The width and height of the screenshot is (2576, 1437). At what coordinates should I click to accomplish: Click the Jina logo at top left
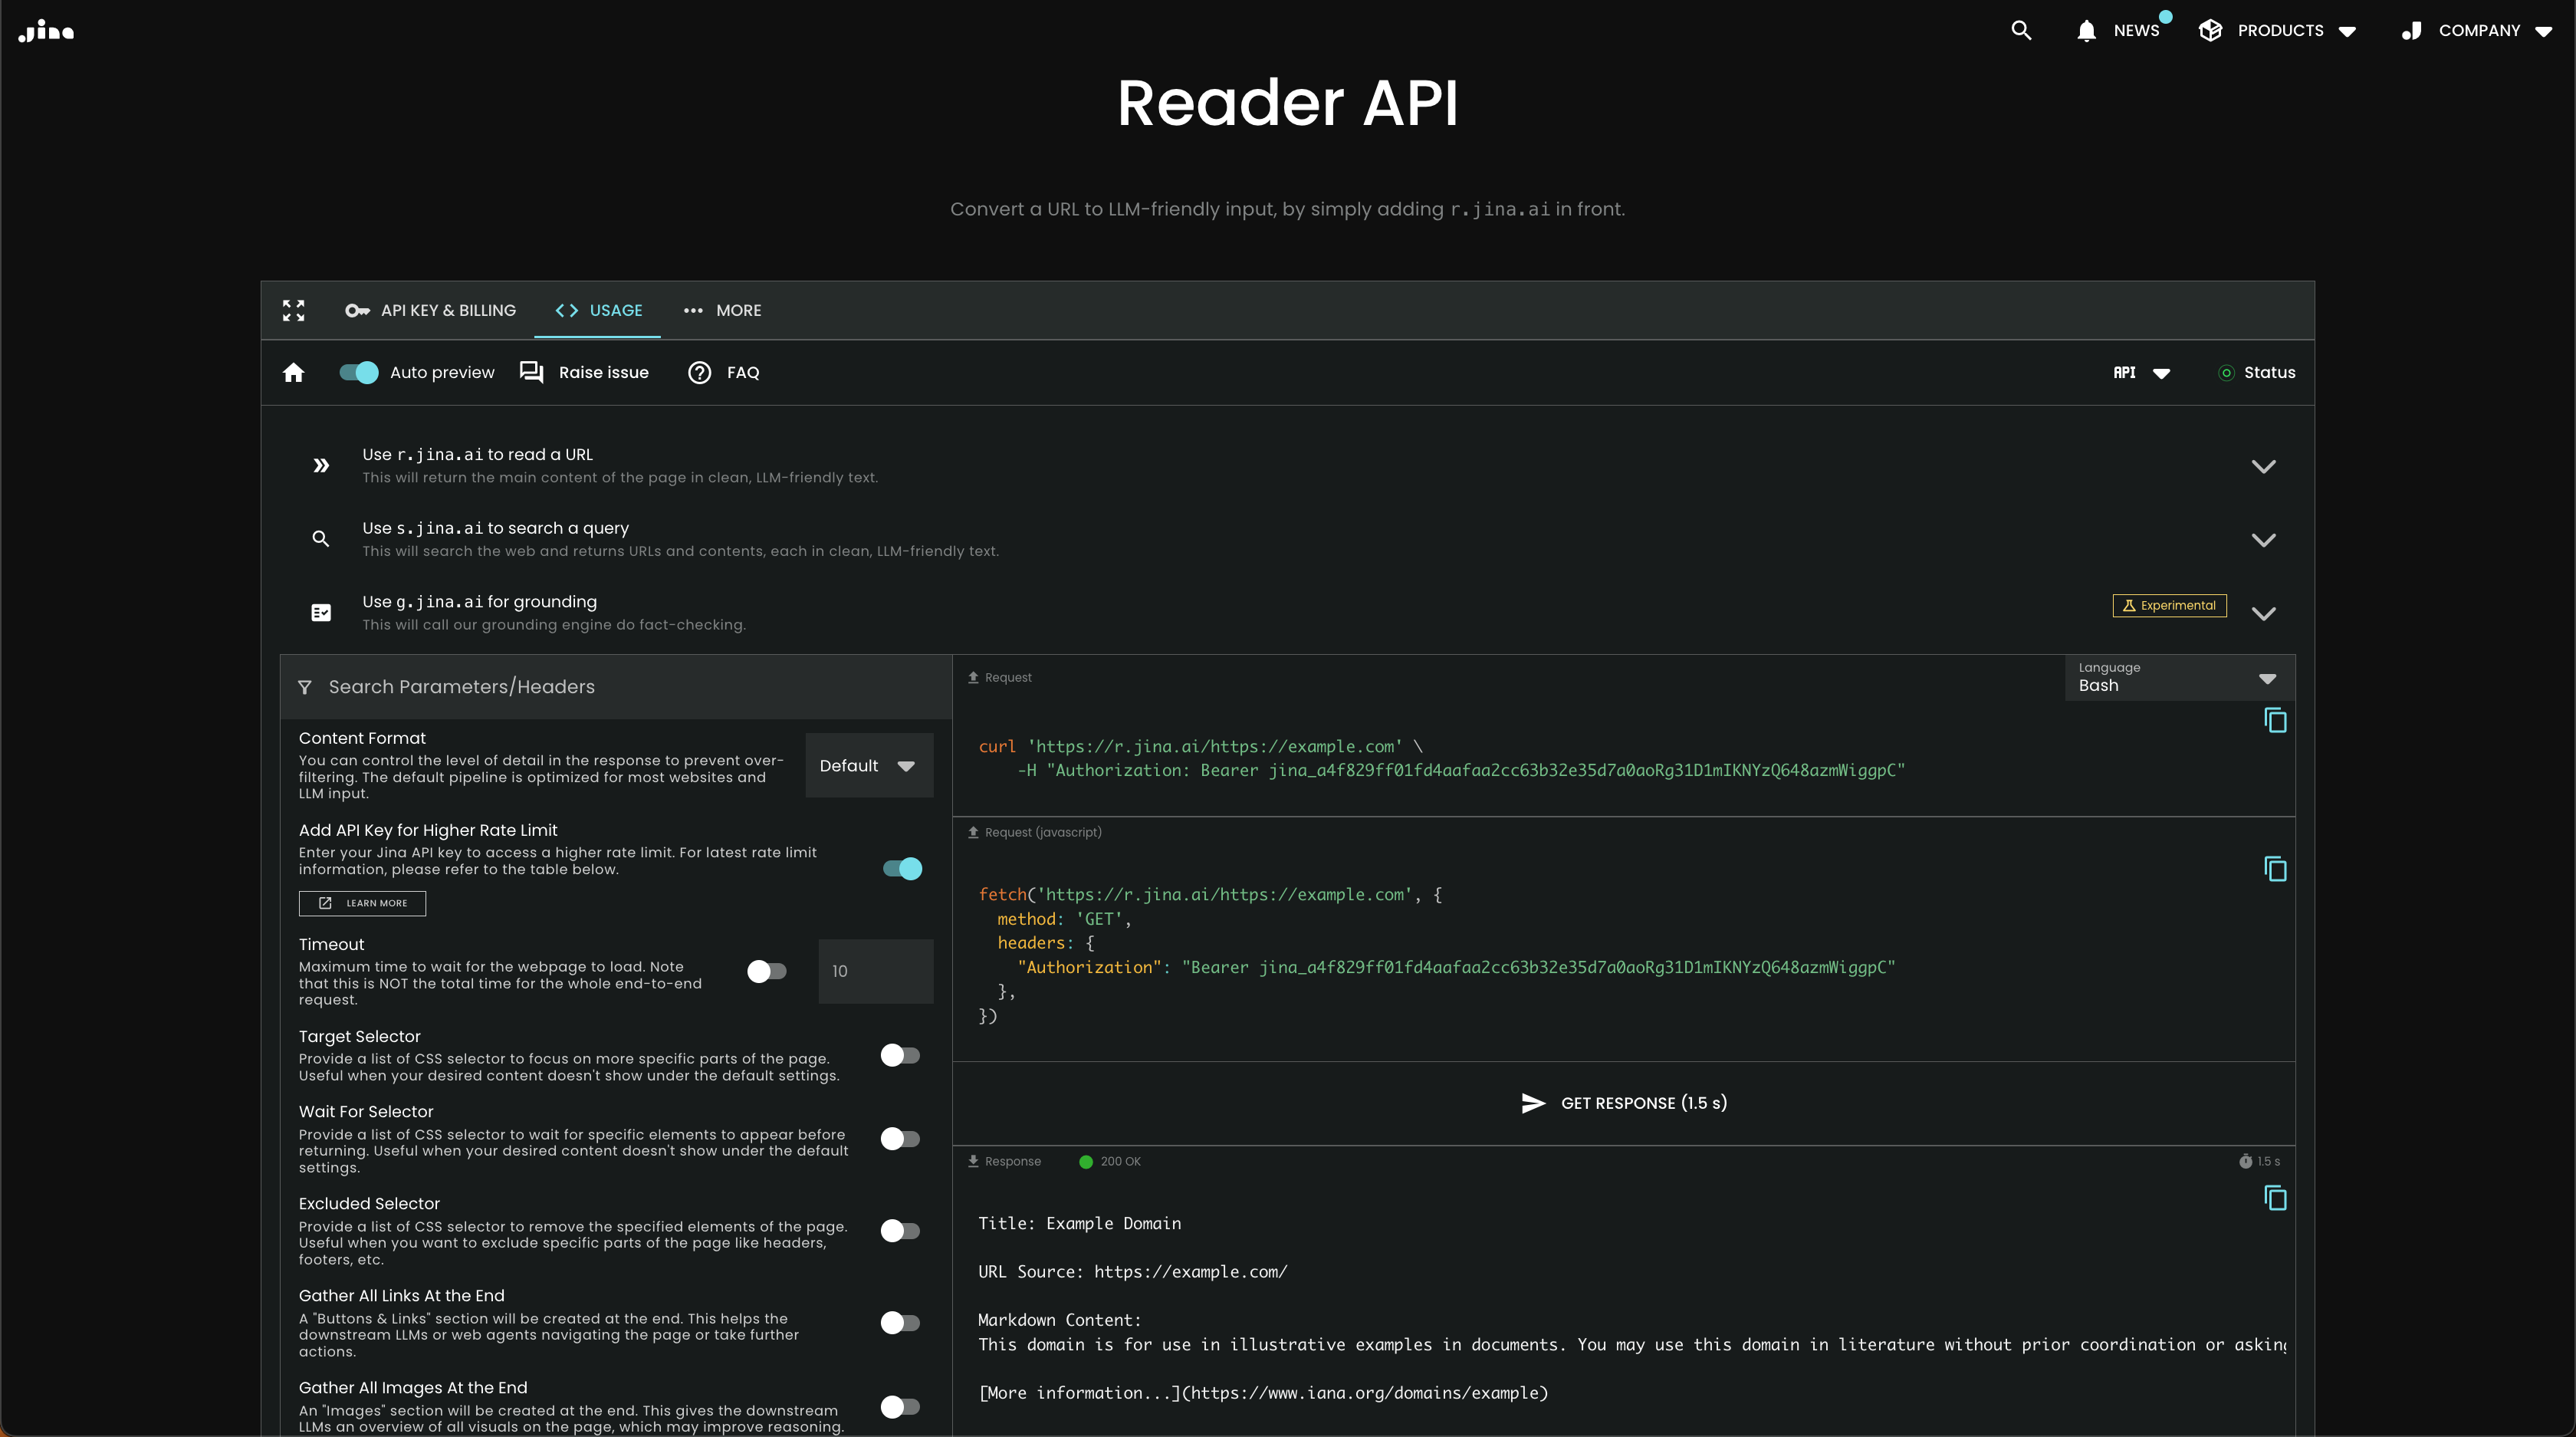click(46, 31)
